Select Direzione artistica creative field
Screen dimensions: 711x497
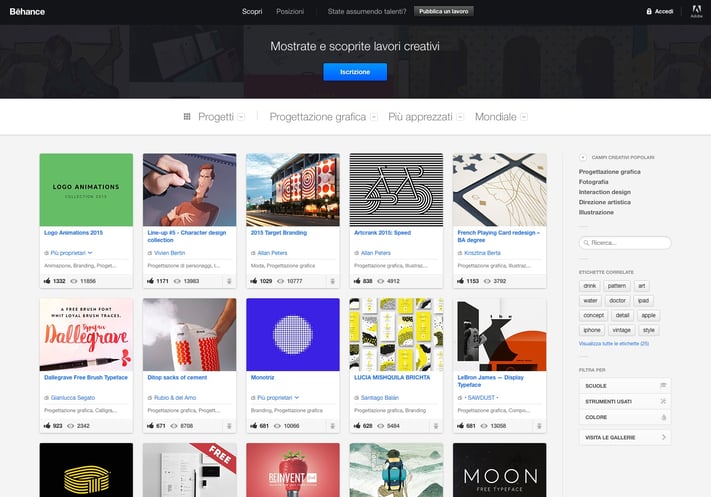604,202
